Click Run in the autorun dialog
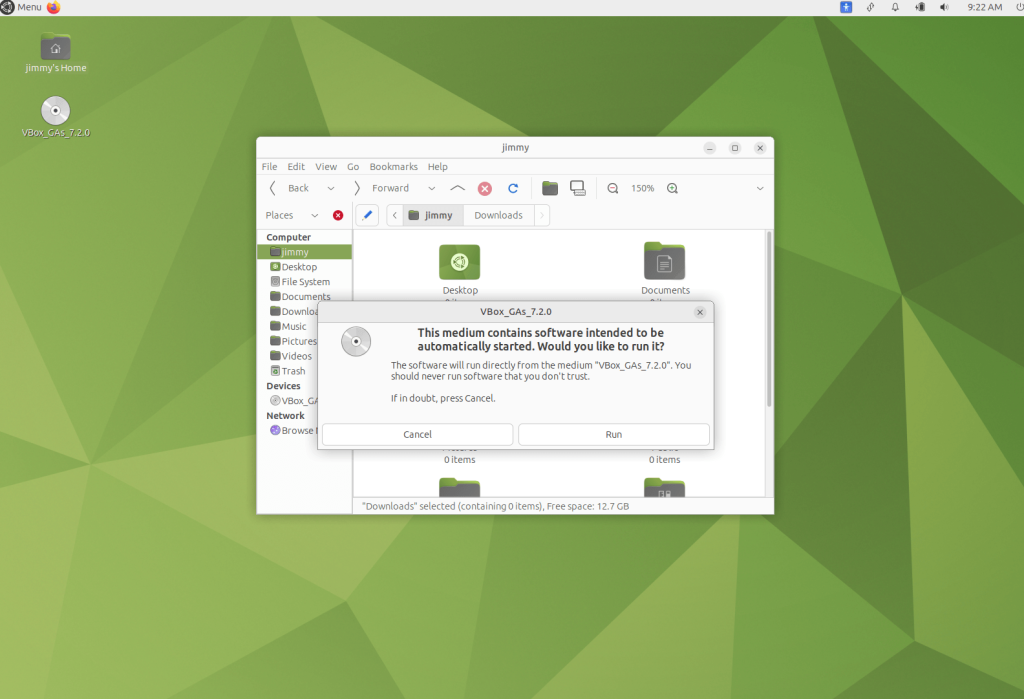Screen dimensions: 1024x699 click(614, 434)
